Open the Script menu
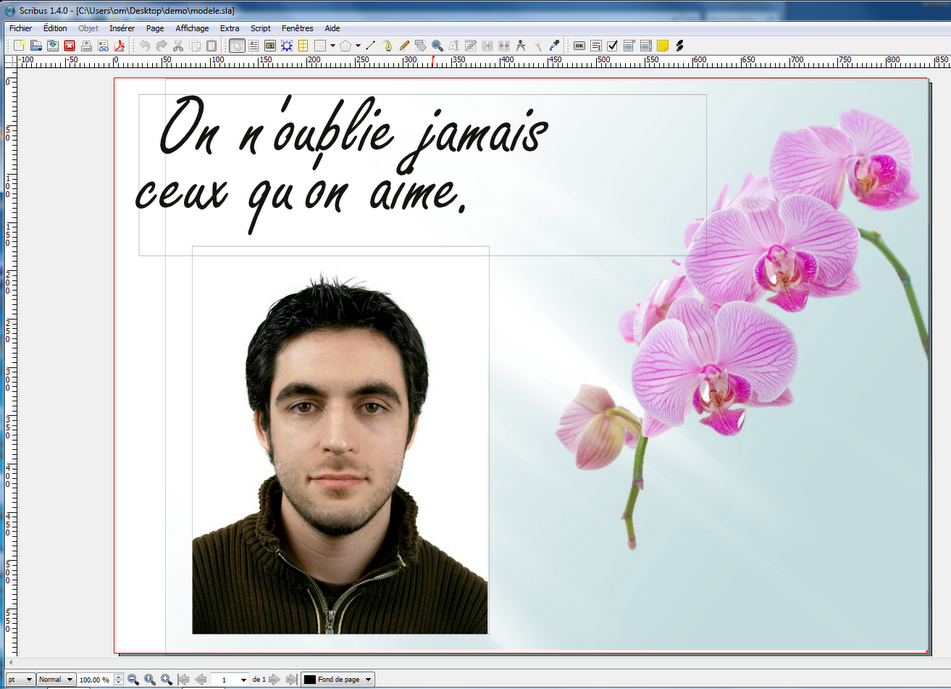This screenshot has height=689, width=951. tap(260, 28)
